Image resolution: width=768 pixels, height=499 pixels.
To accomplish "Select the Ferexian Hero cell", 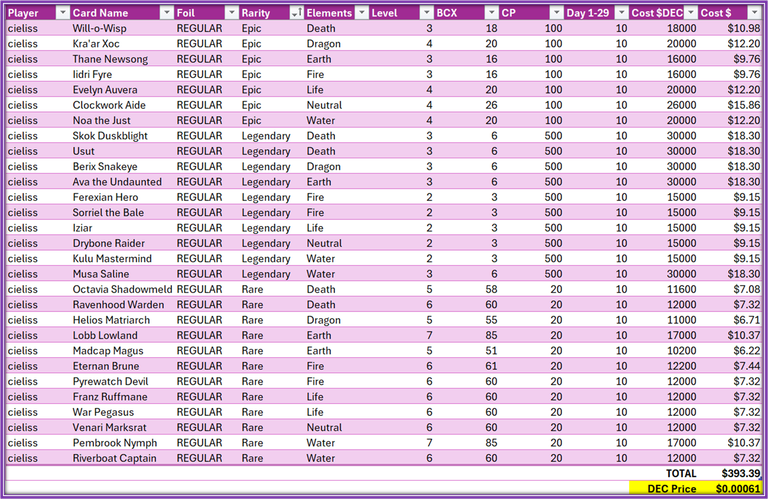I will tap(122, 197).
